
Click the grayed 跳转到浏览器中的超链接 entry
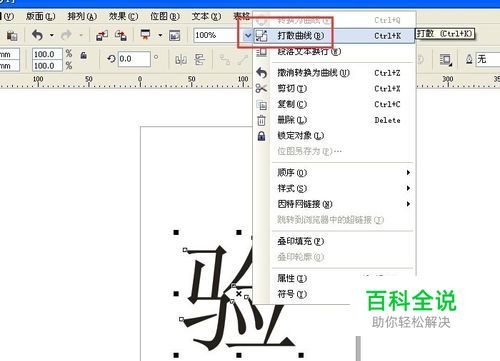click(x=334, y=220)
